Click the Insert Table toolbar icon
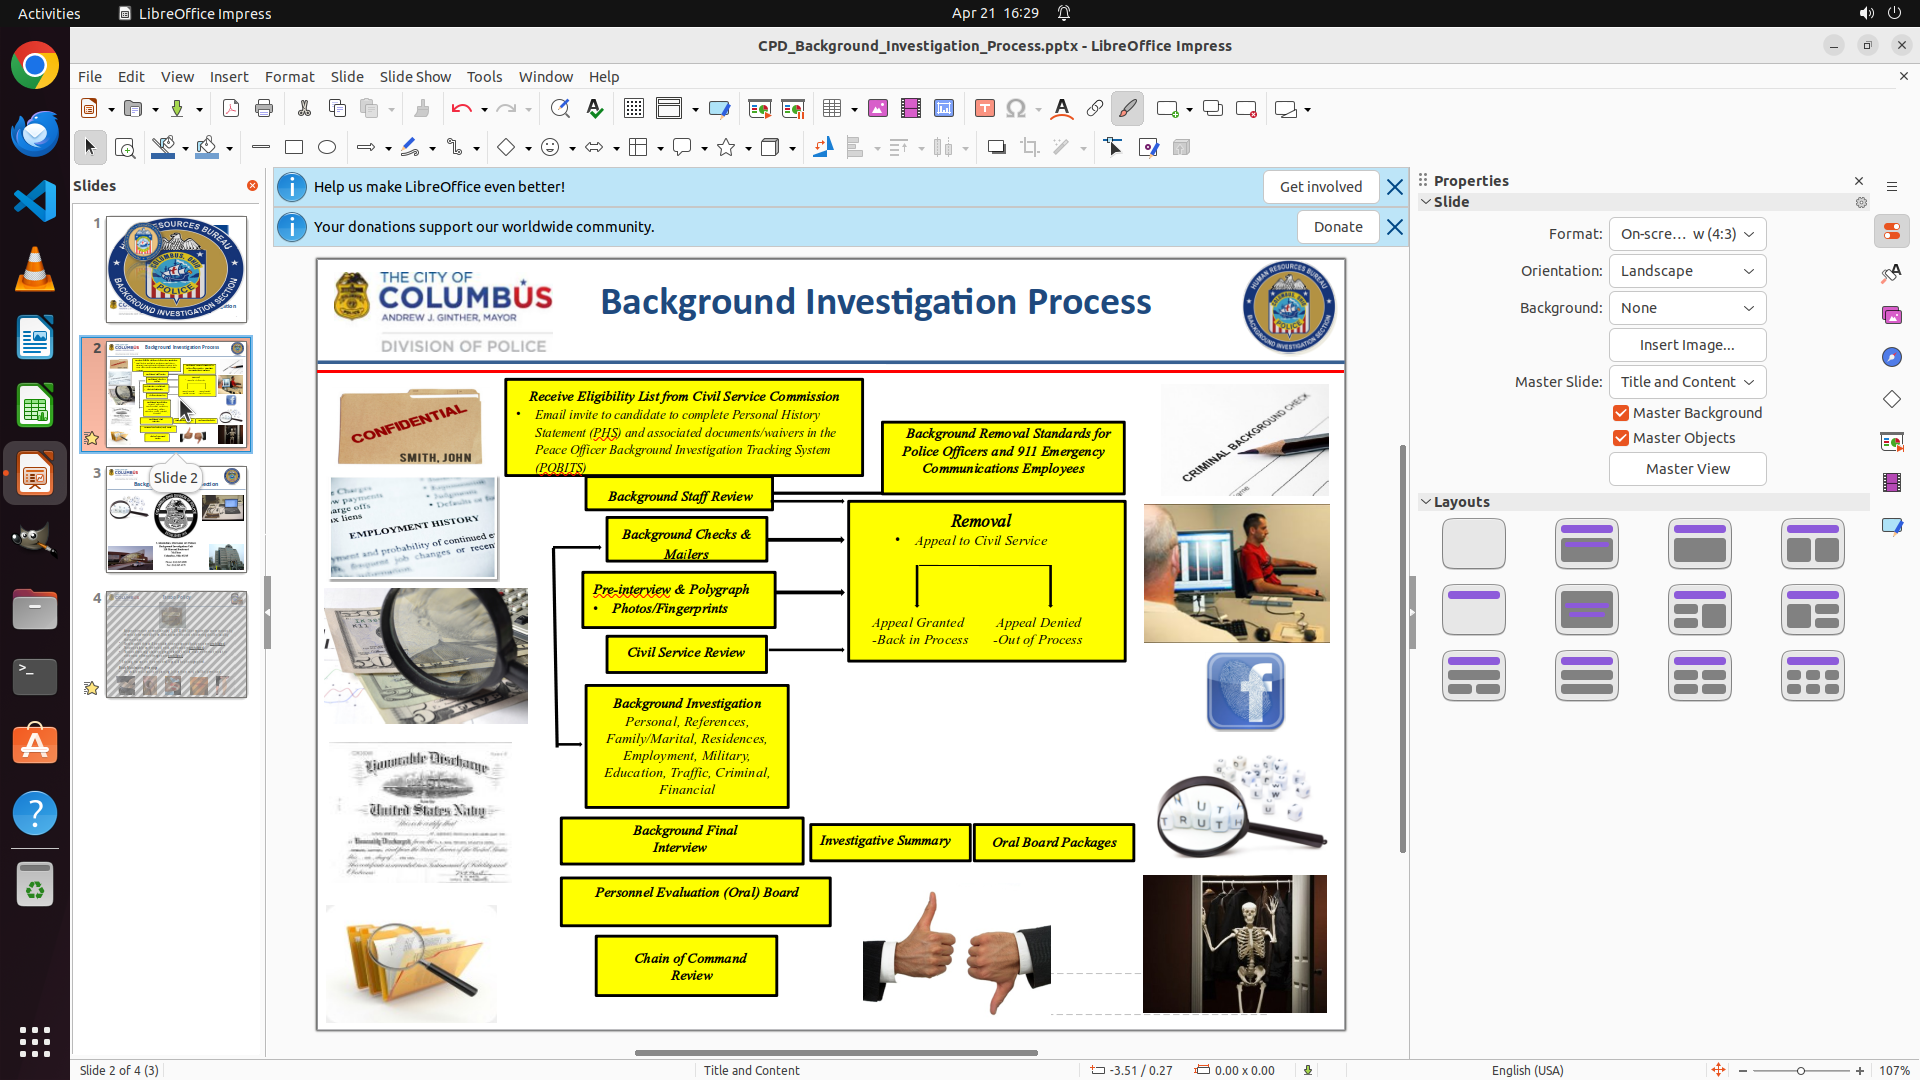The width and height of the screenshot is (1920, 1080). pyautogui.click(x=832, y=109)
